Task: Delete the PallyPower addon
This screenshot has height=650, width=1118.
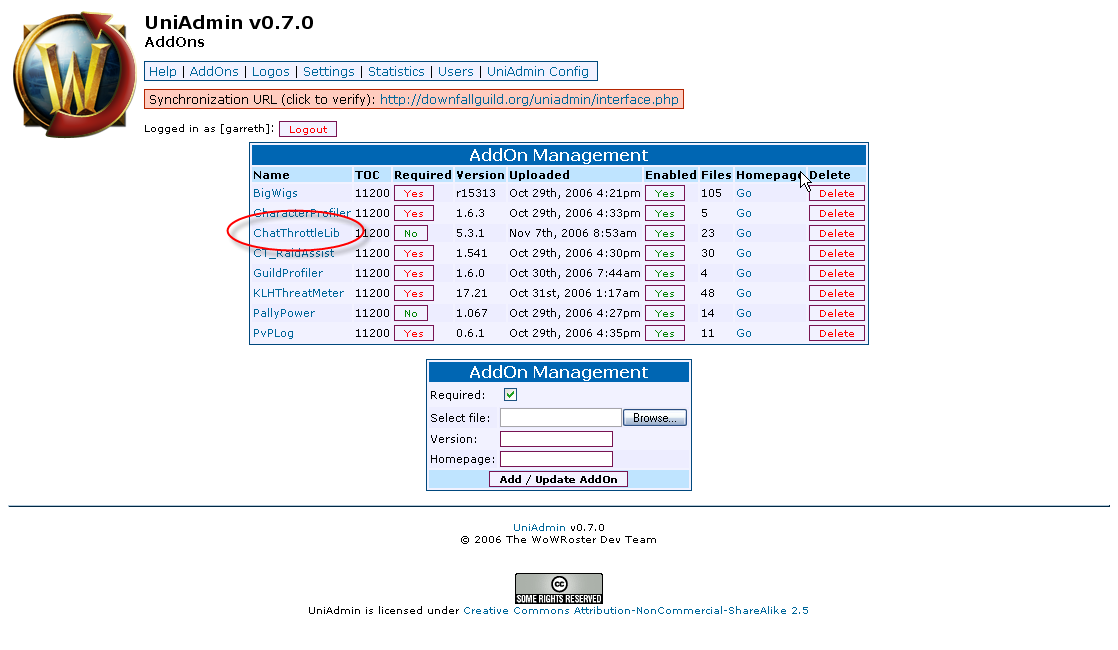Action: (x=836, y=313)
